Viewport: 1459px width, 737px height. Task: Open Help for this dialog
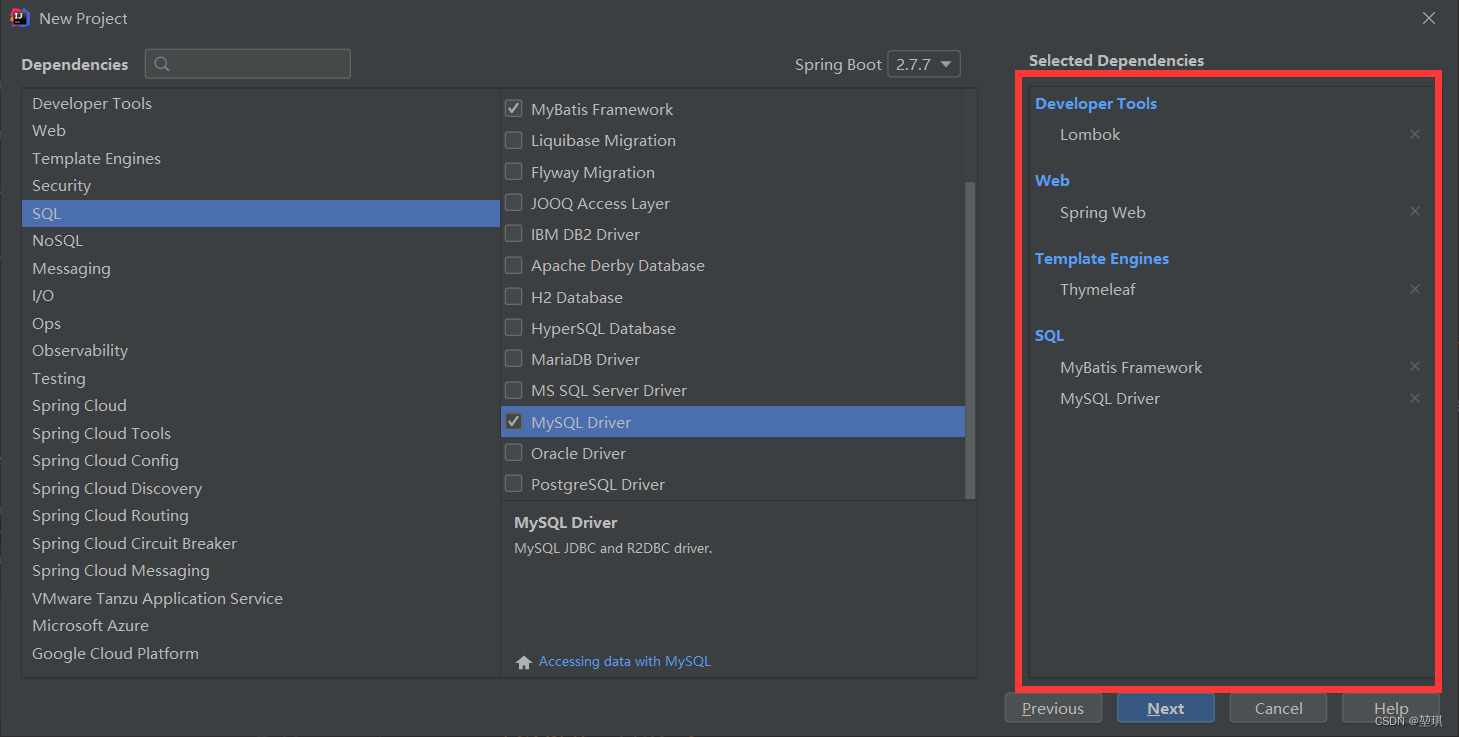[1391, 708]
